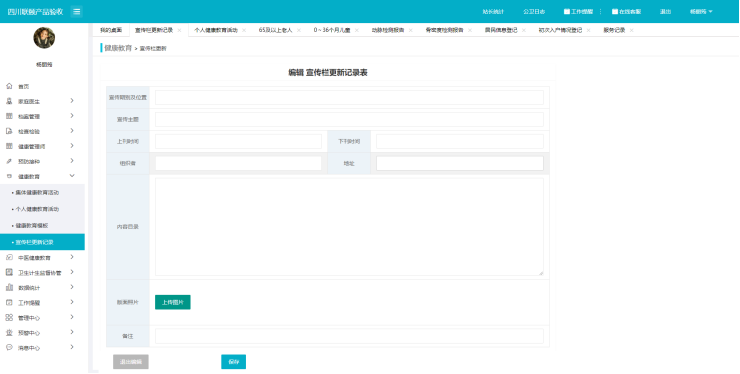Viewport: 740px width, 374px height.
Task: Click the 首页 home icon
Action: (x=9, y=86)
